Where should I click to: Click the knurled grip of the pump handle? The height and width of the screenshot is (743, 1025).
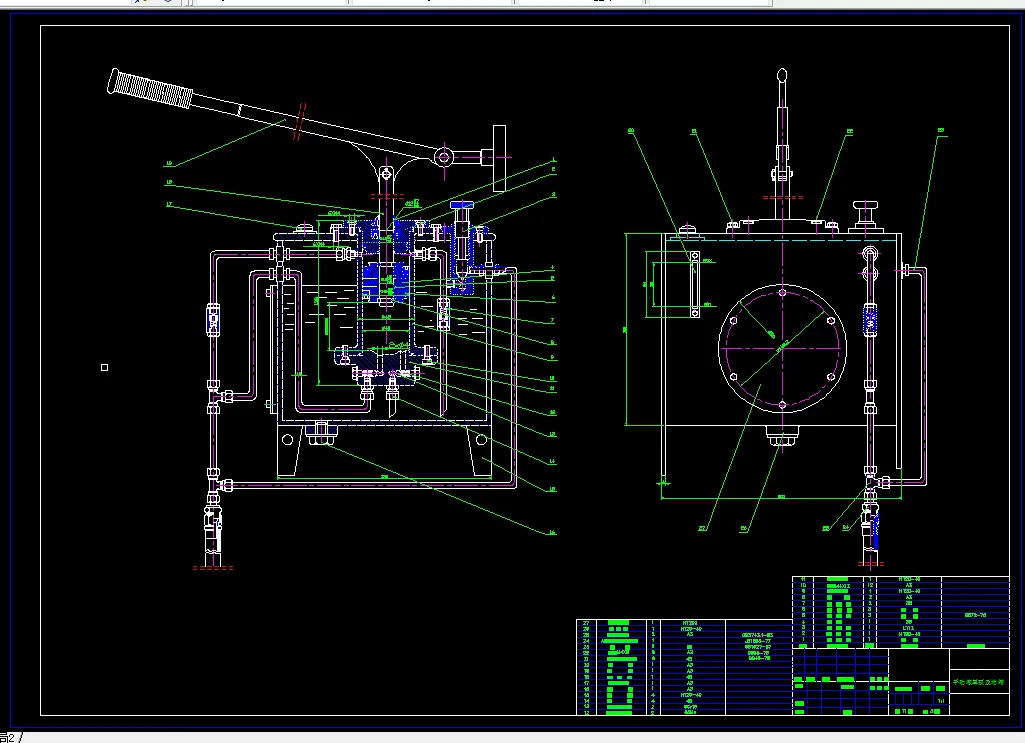[x=150, y=88]
